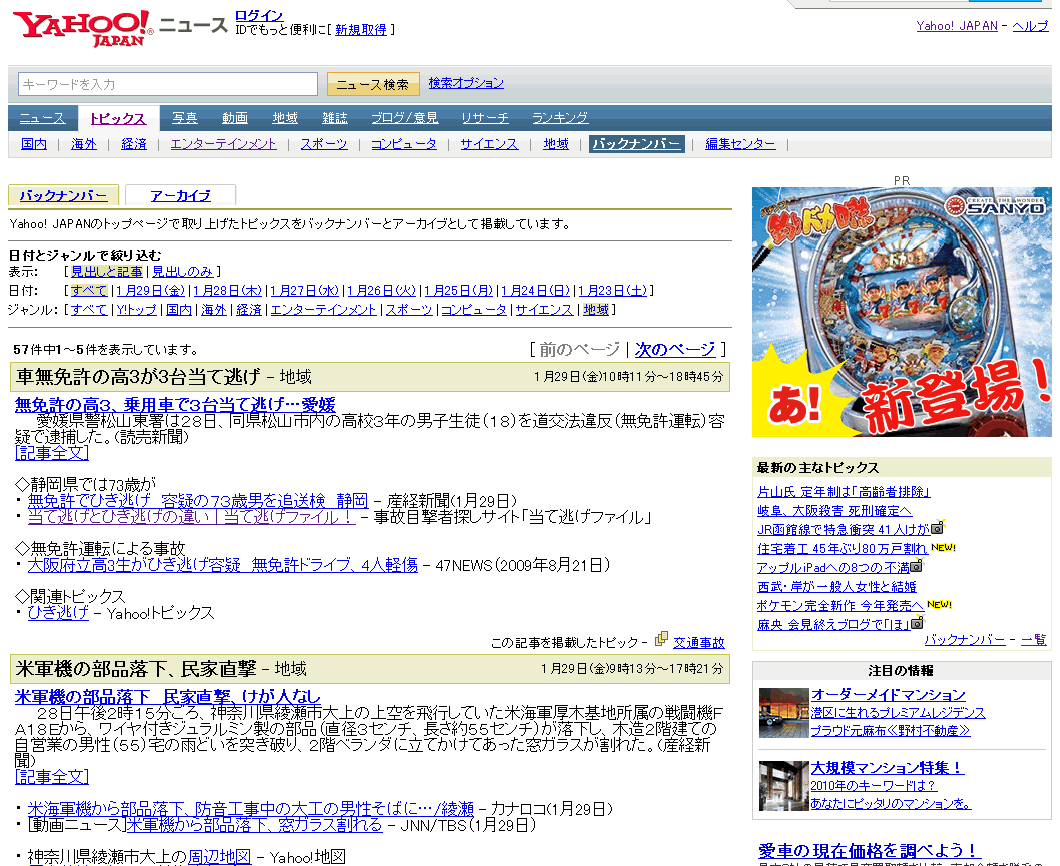Switch to the アーカイブ tab
The height and width of the screenshot is (866, 1060).
(180, 195)
